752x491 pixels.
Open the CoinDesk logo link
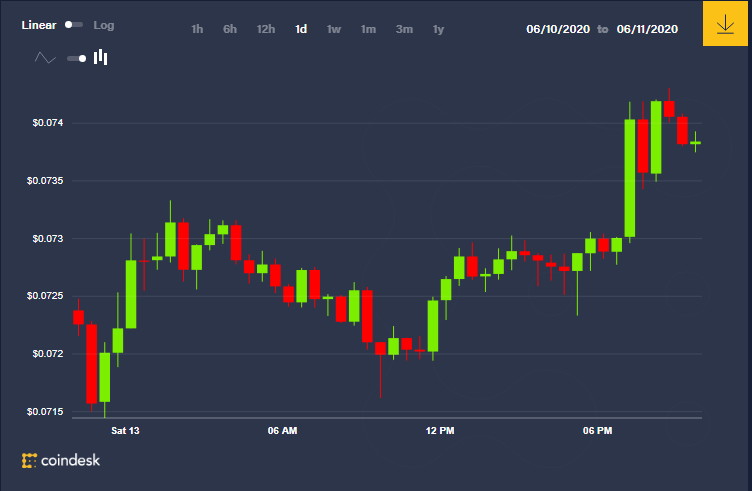[61, 460]
